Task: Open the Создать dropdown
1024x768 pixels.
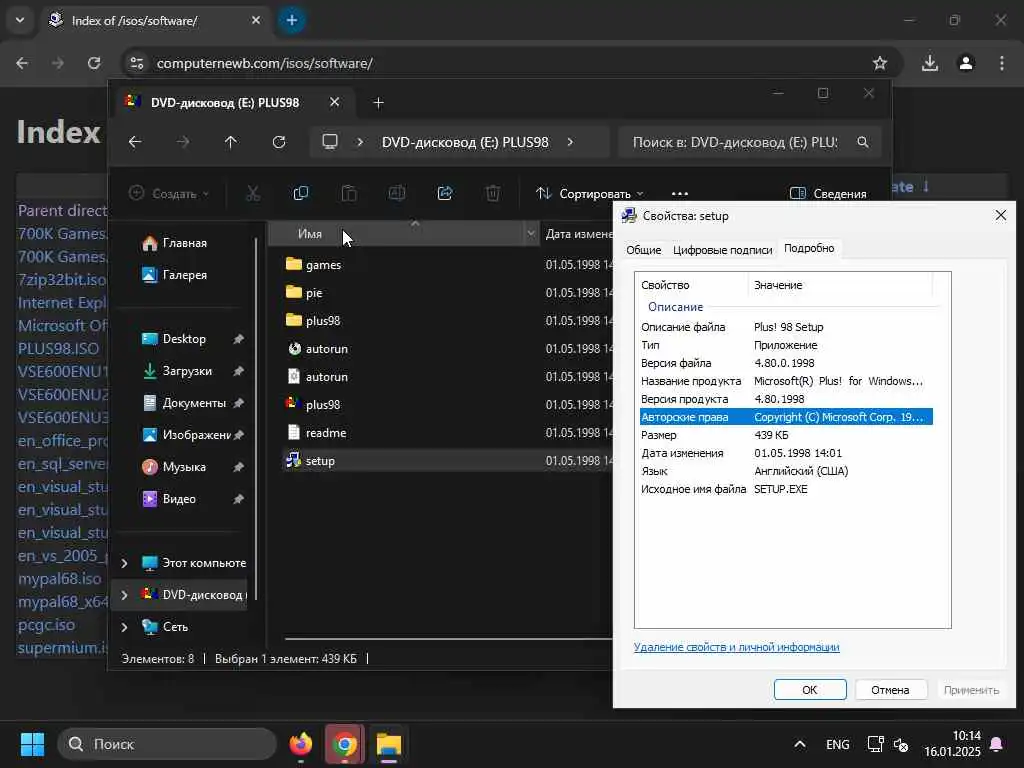Action: pos(169,193)
